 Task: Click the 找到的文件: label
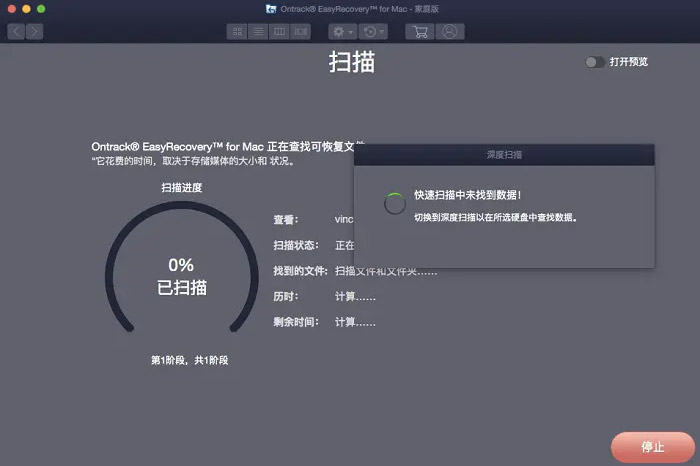point(300,270)
